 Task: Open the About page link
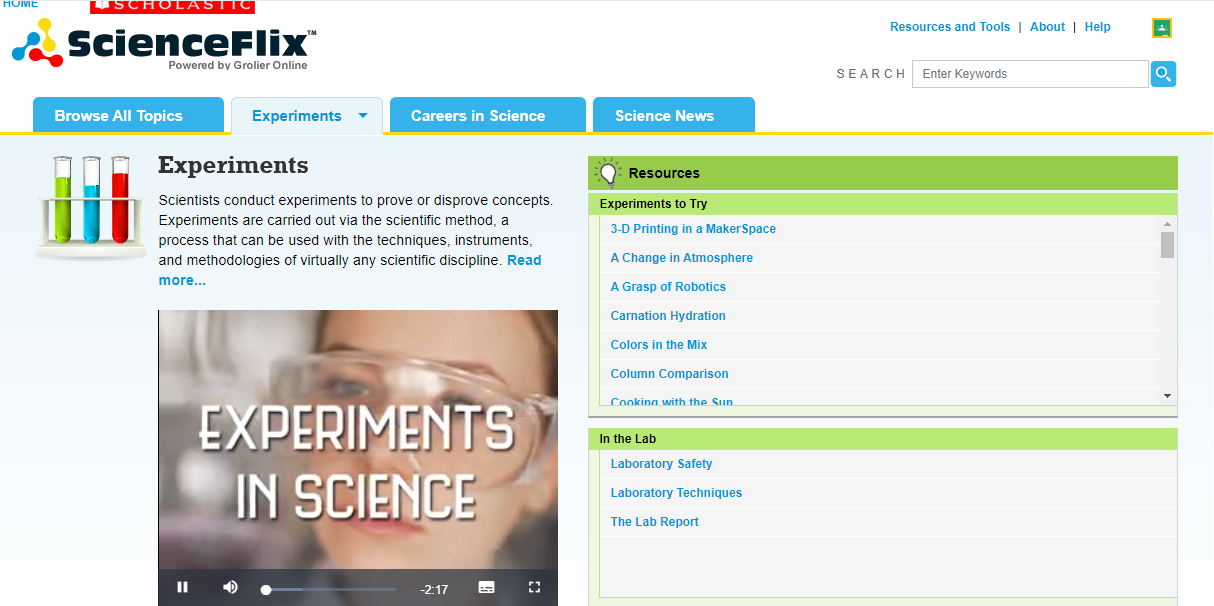[1047, 27]
